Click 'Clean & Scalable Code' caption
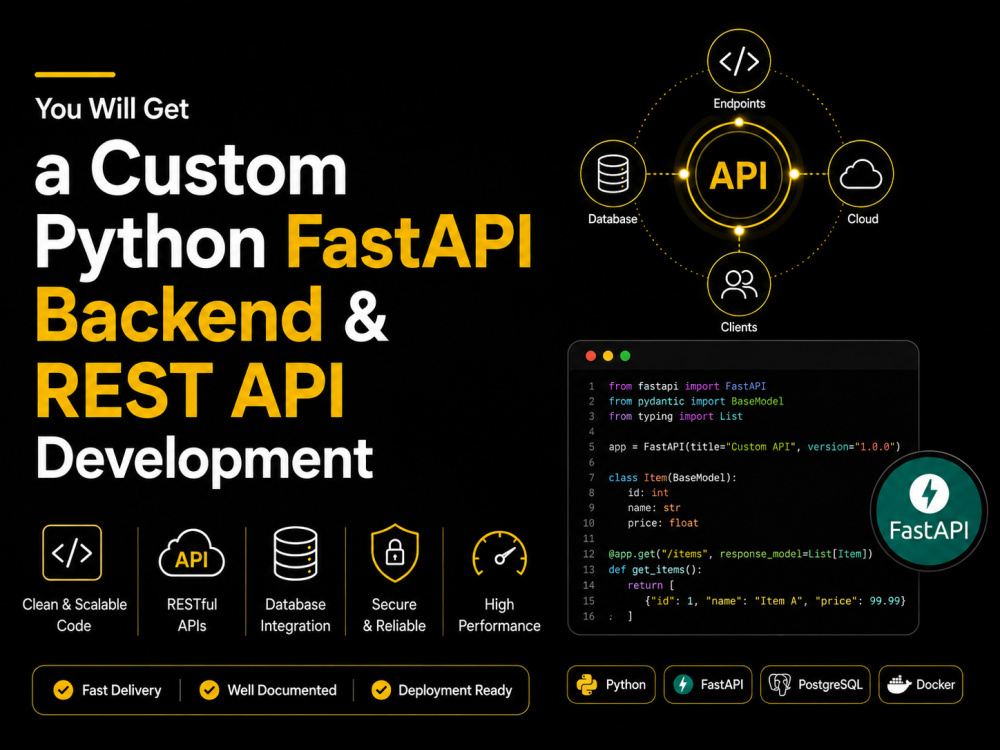The image size is (1000, 750). tap(74, 615)
